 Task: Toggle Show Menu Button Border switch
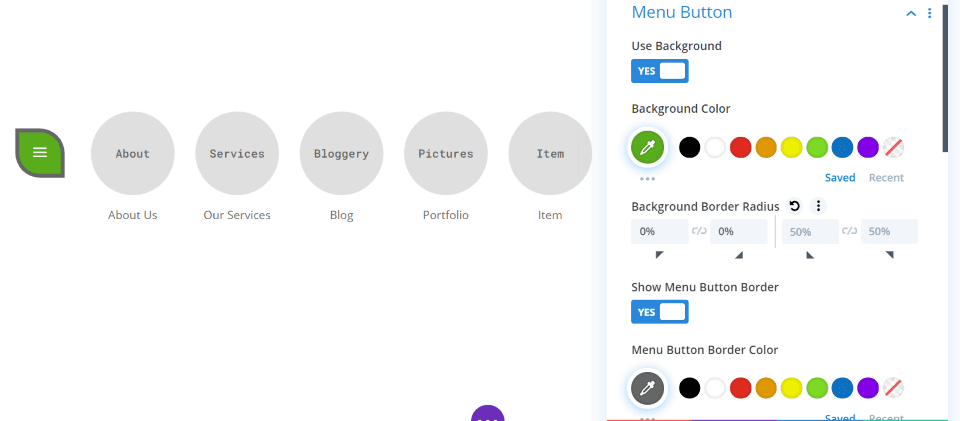[660, 312]
